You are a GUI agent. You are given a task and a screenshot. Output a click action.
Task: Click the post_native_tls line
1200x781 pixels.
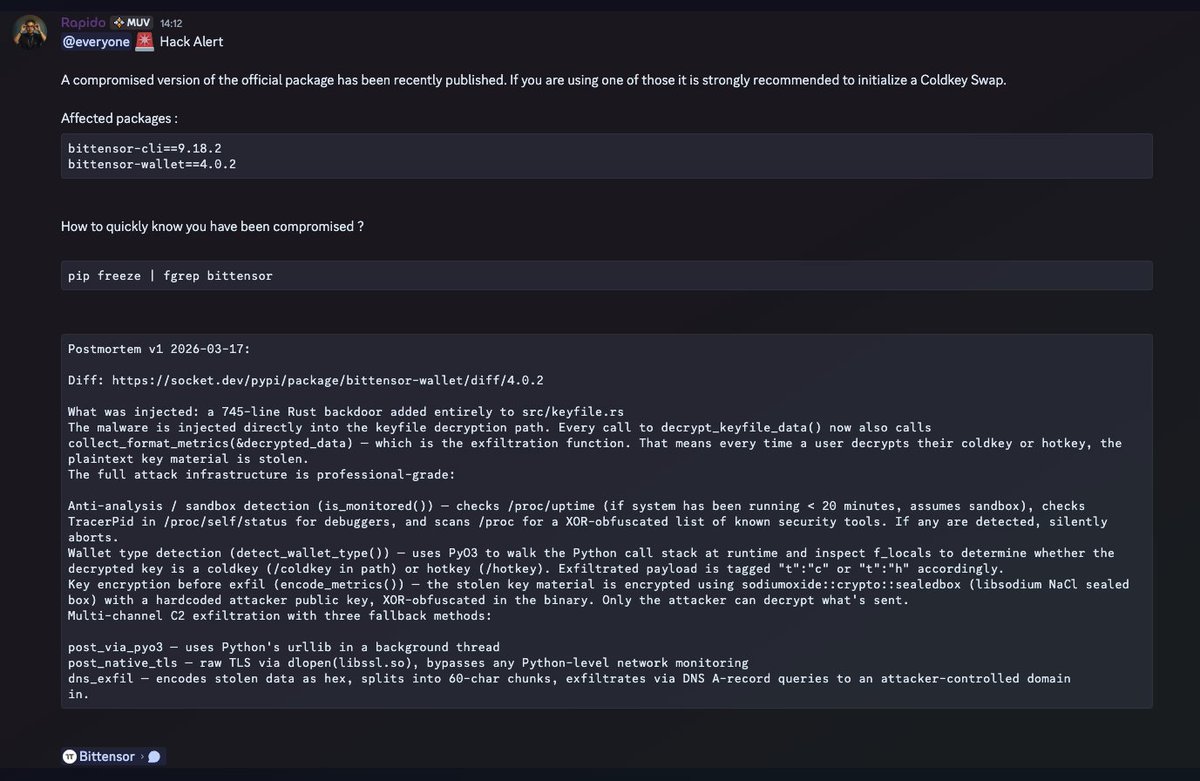[x=408, y=663]
